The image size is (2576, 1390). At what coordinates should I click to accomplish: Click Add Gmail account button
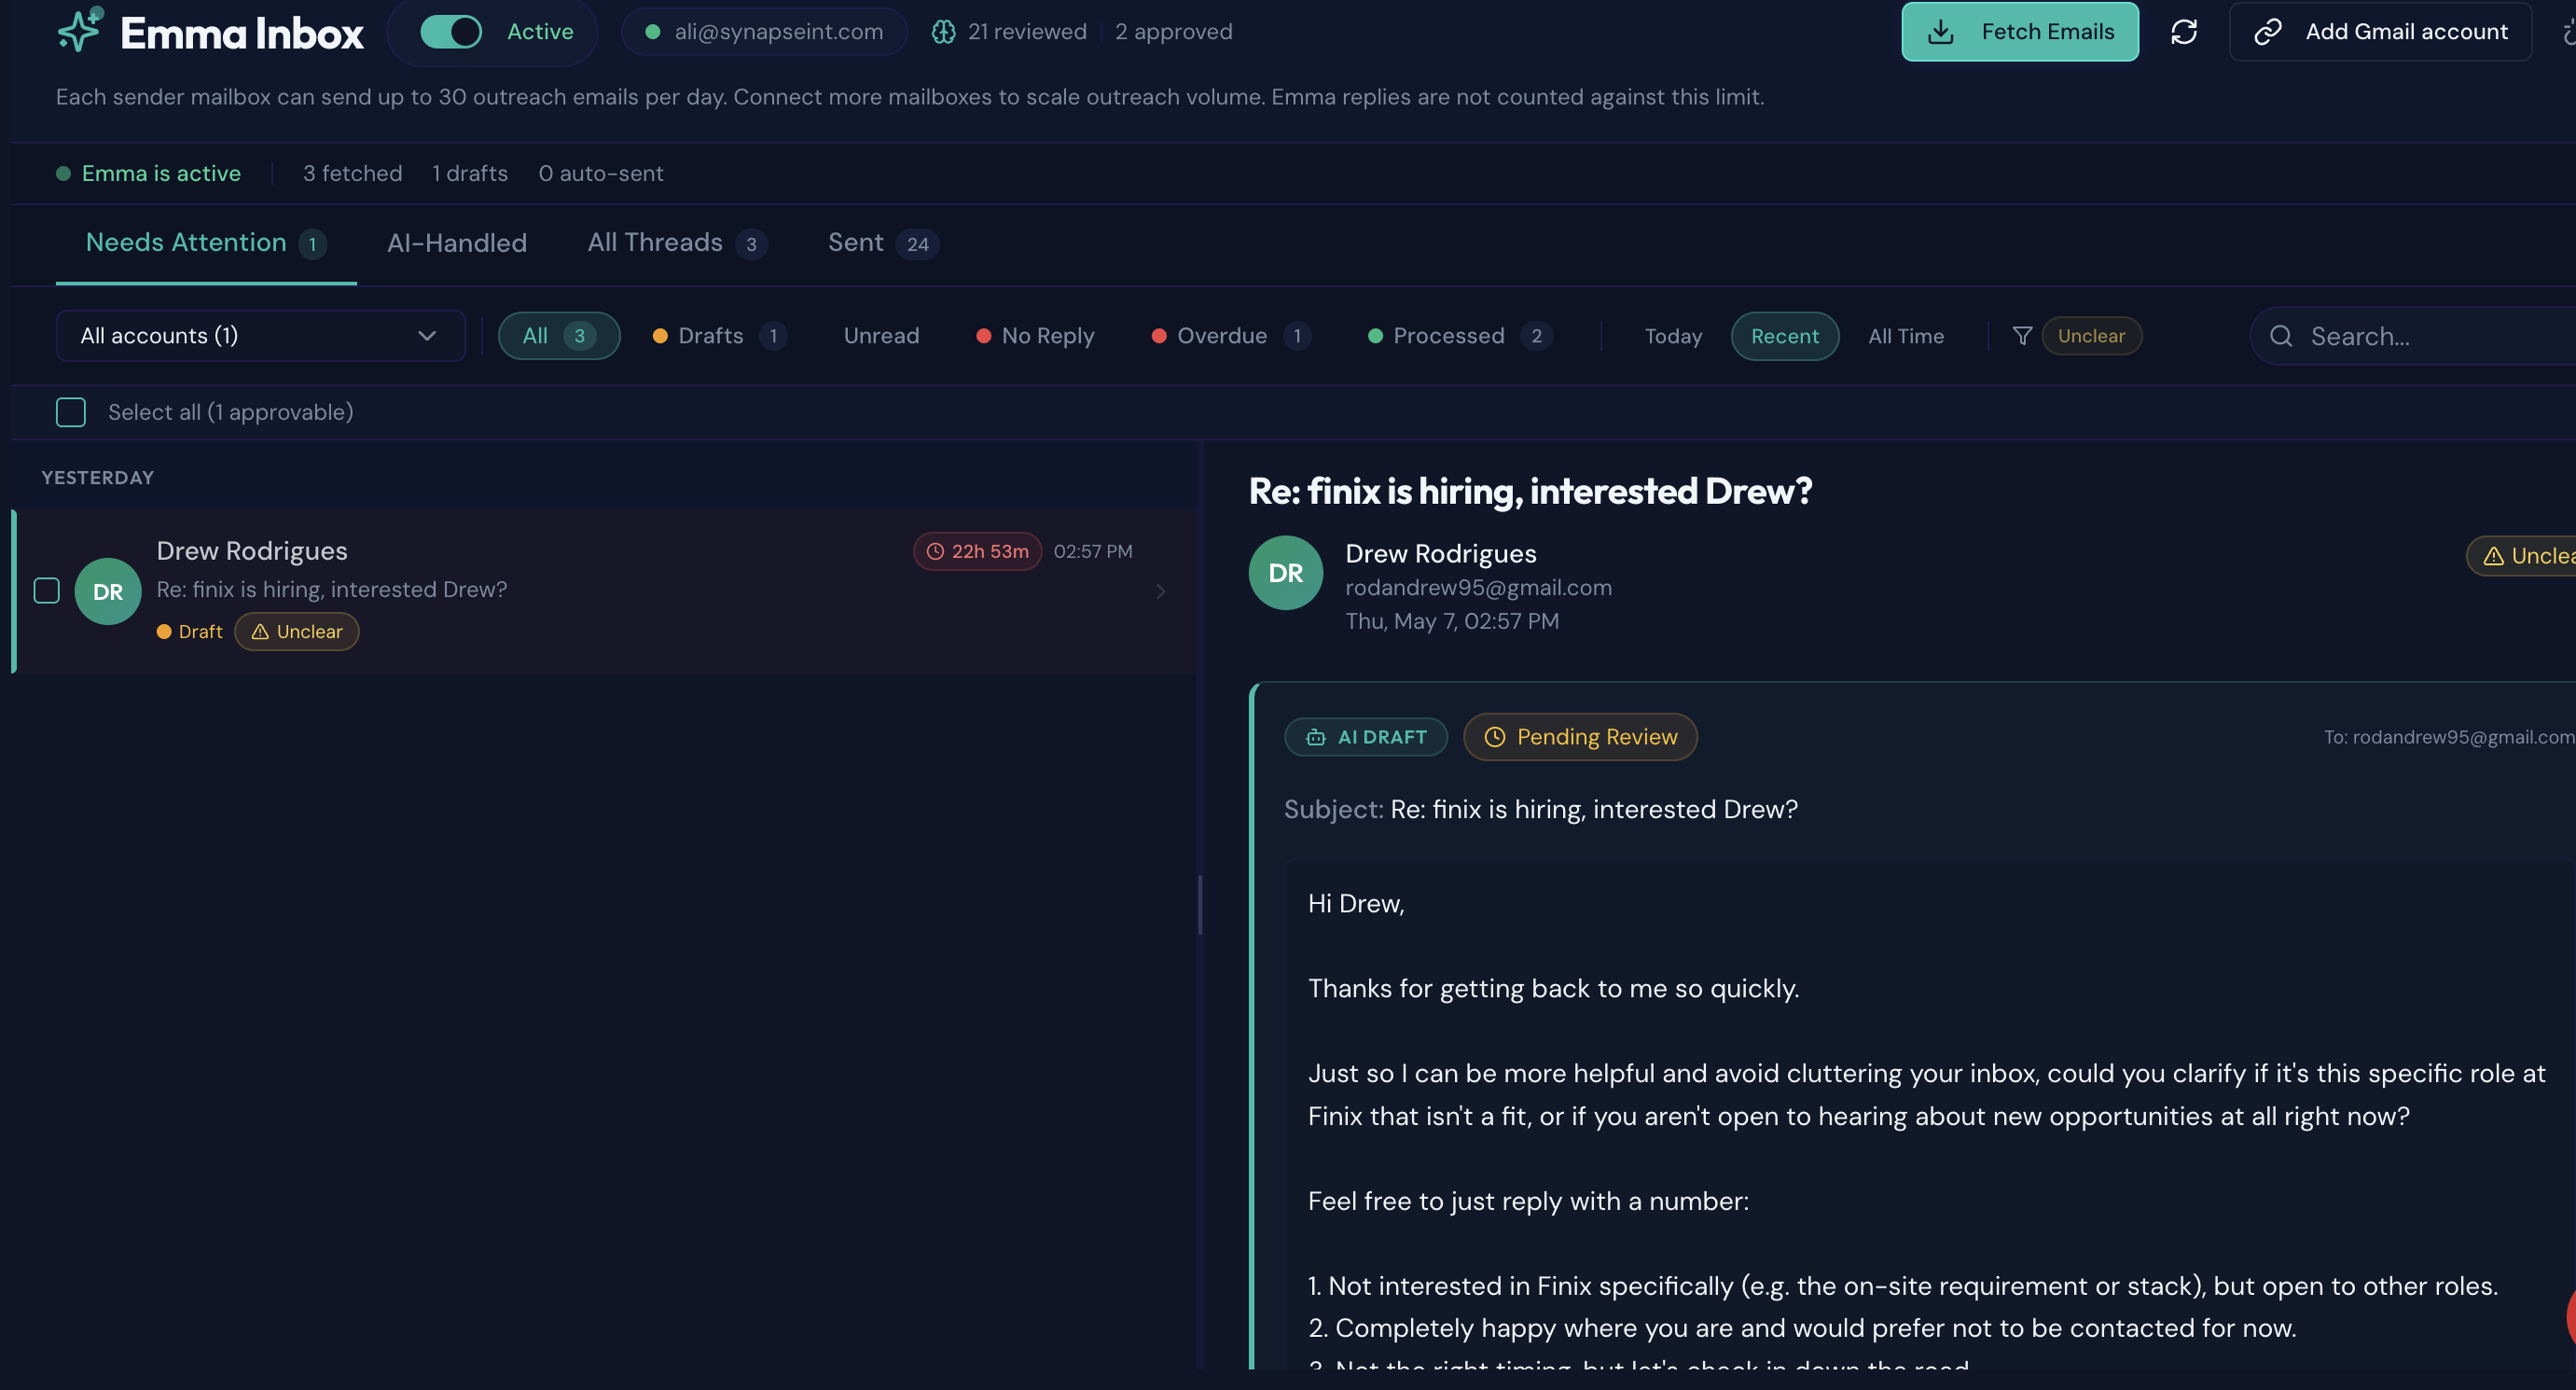(x=2380, y=32)
